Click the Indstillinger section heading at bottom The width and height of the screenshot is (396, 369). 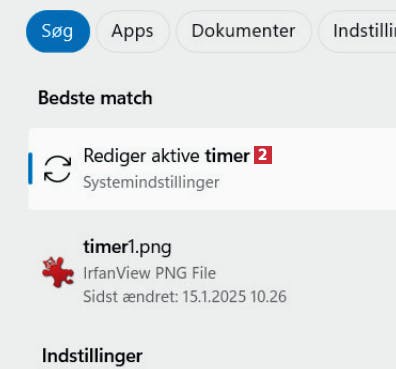[x=92, y=356]
